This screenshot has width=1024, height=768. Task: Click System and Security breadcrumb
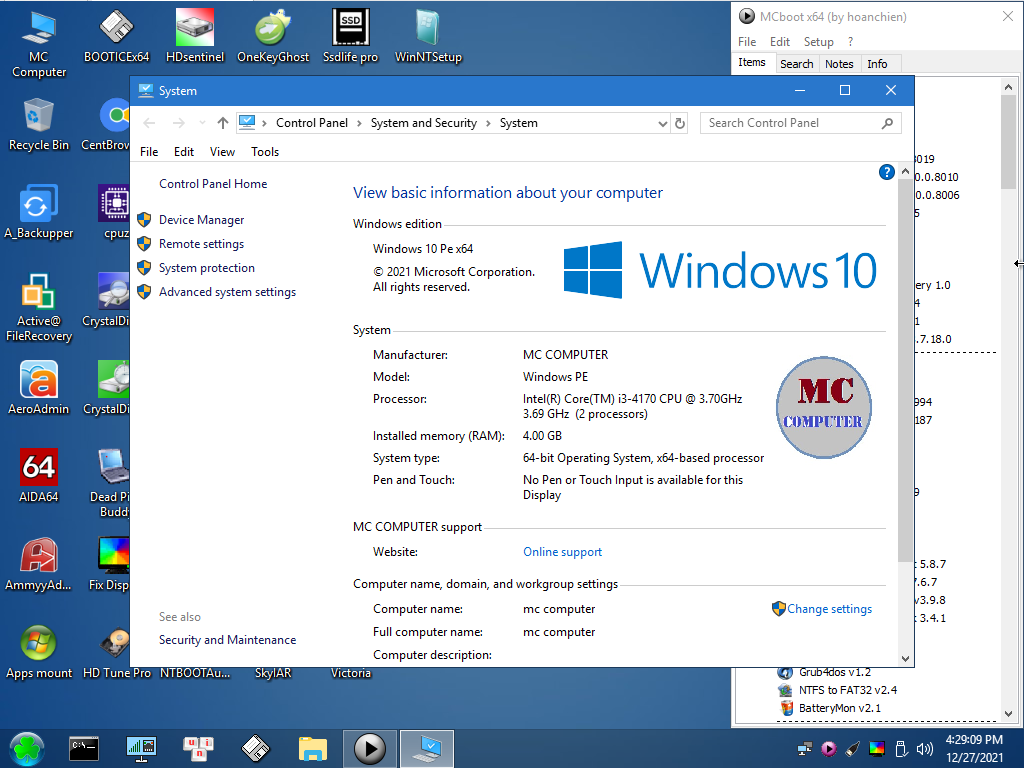(424, 123)
